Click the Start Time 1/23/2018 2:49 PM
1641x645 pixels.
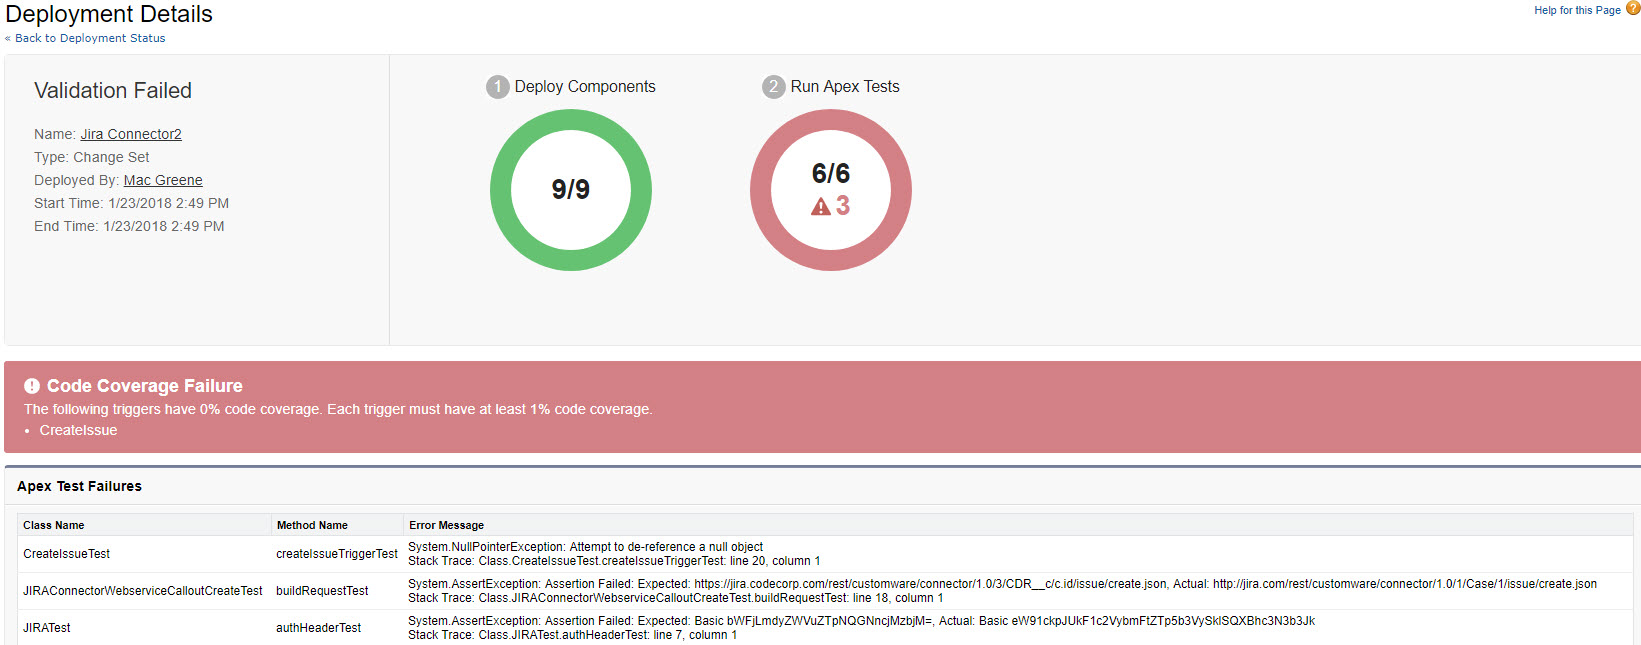click(131, 203)
